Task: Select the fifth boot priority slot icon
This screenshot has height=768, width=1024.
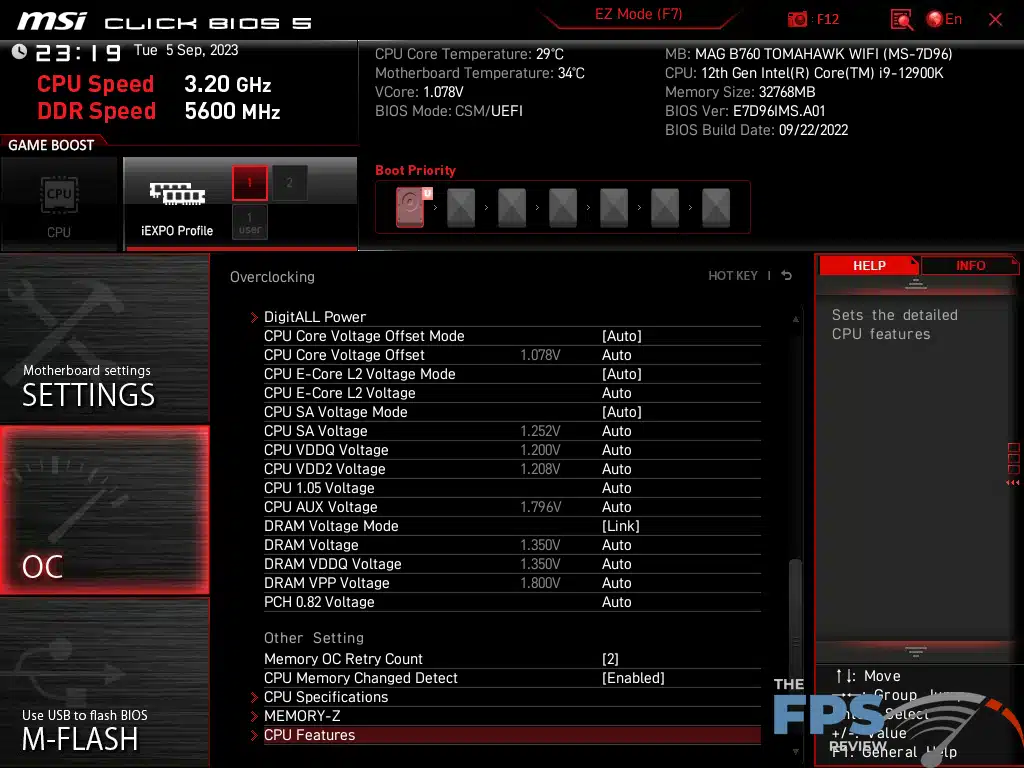Action: click(x=614, y=208)
